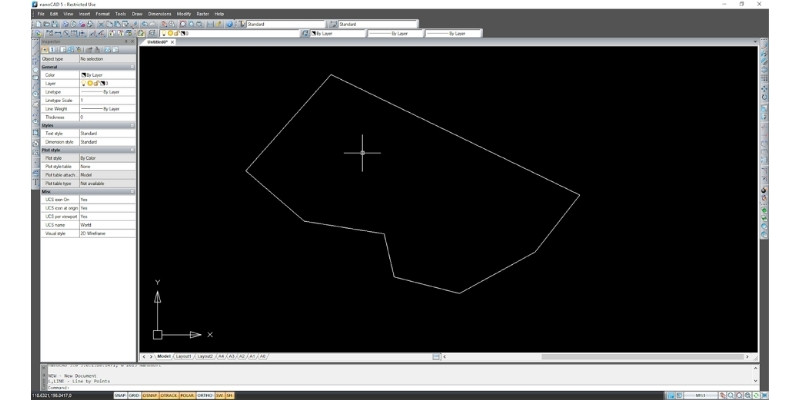The image size is (800, 400).
Task: Switch to the Layout1 tab
Action: (183, 356)
